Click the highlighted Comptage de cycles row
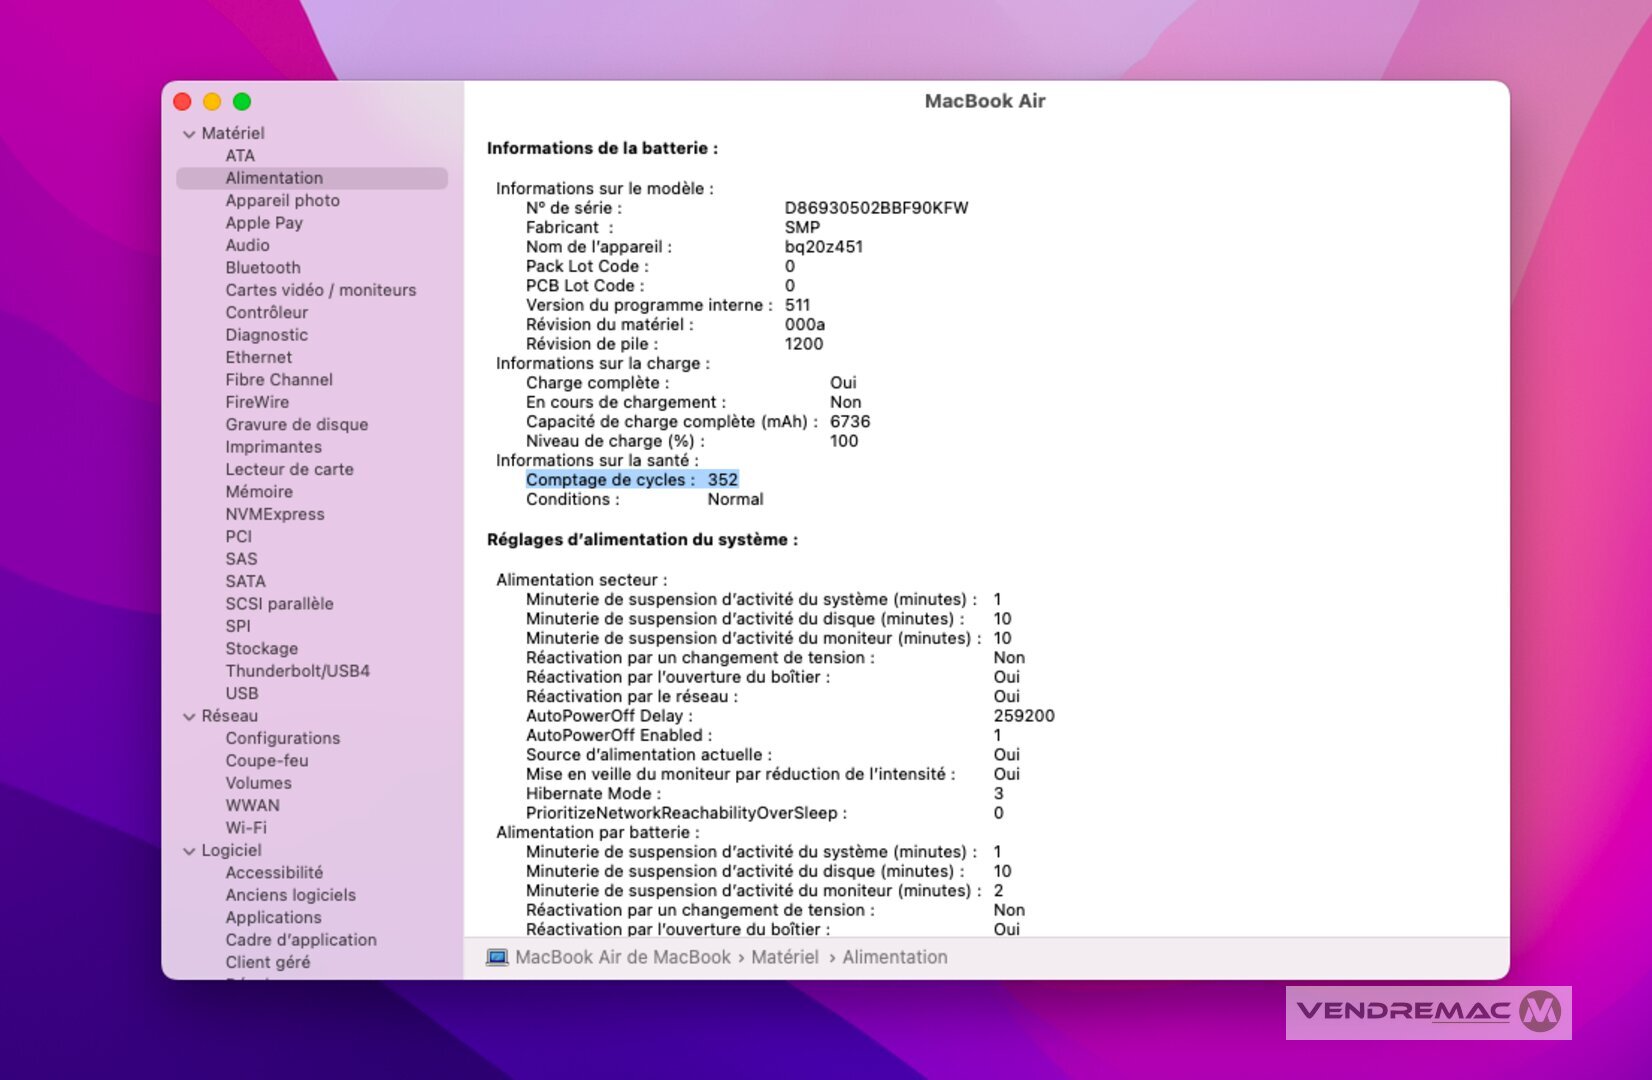Viewport: 1652px width, 1080px height. tap(631, 480)
